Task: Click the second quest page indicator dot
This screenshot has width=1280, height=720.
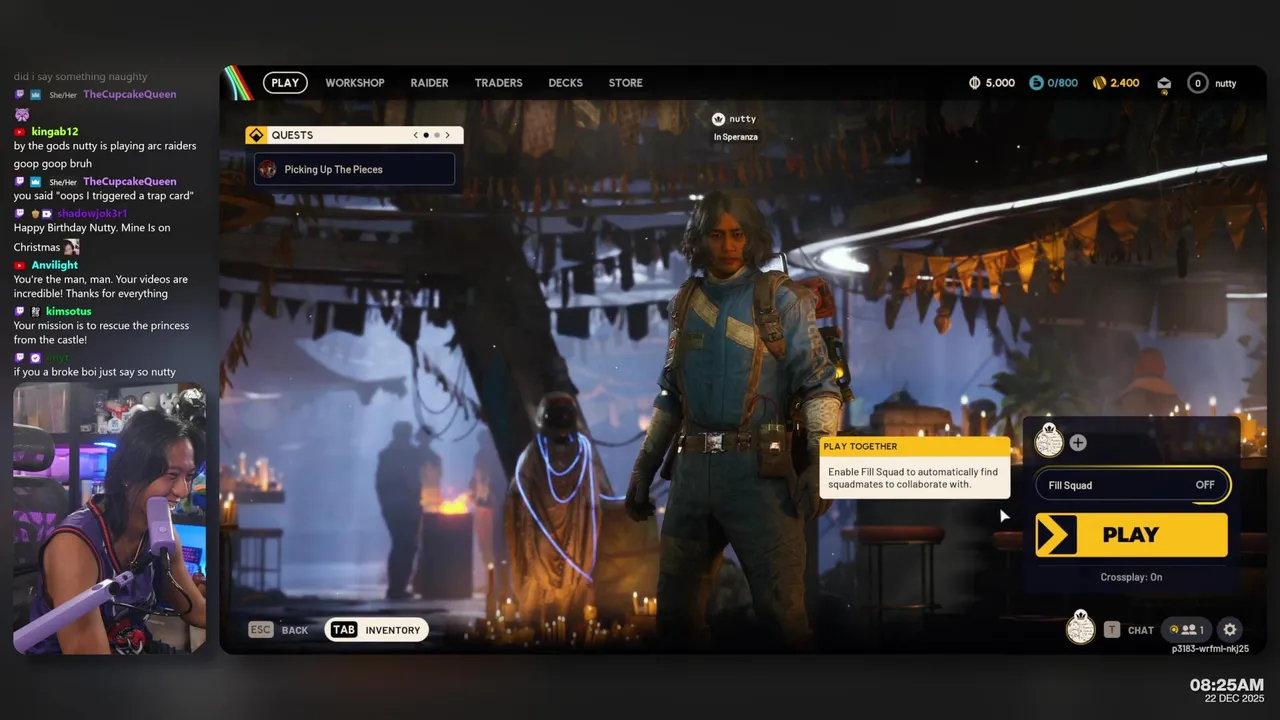Action: tap(436, 135)
